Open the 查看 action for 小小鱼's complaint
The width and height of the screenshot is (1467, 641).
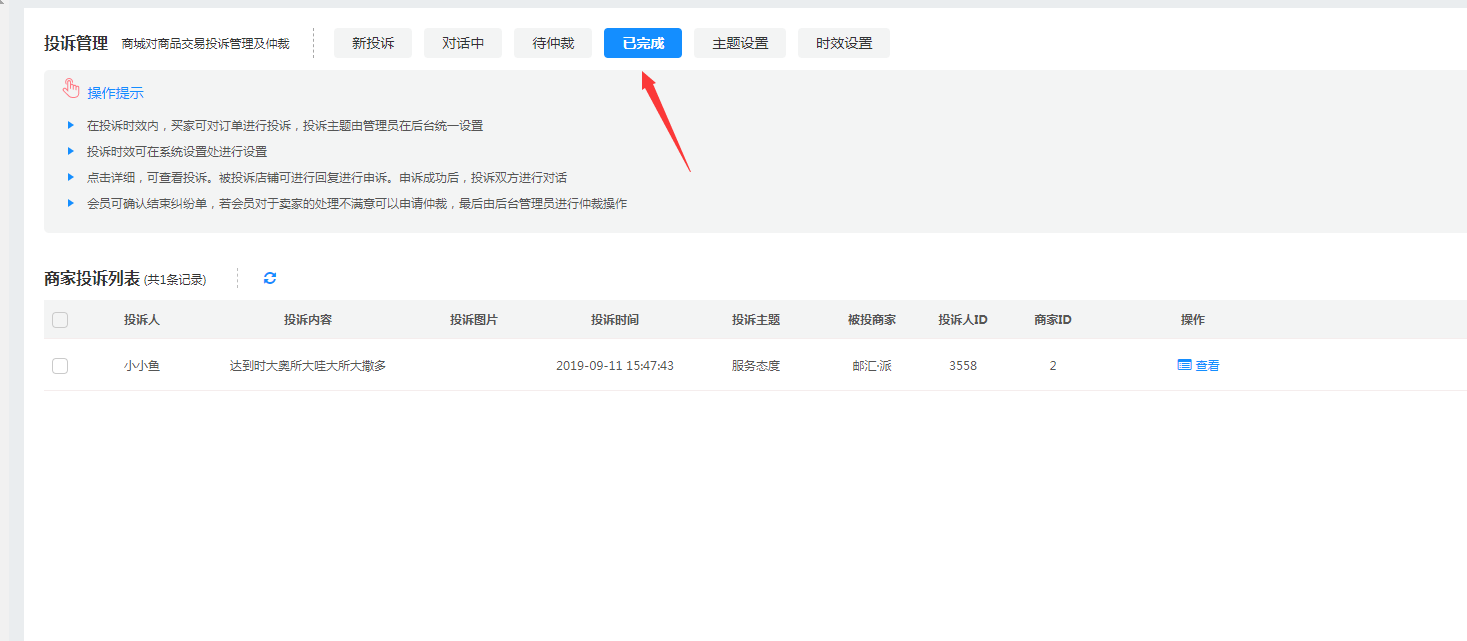click(x=1199, y=366)
